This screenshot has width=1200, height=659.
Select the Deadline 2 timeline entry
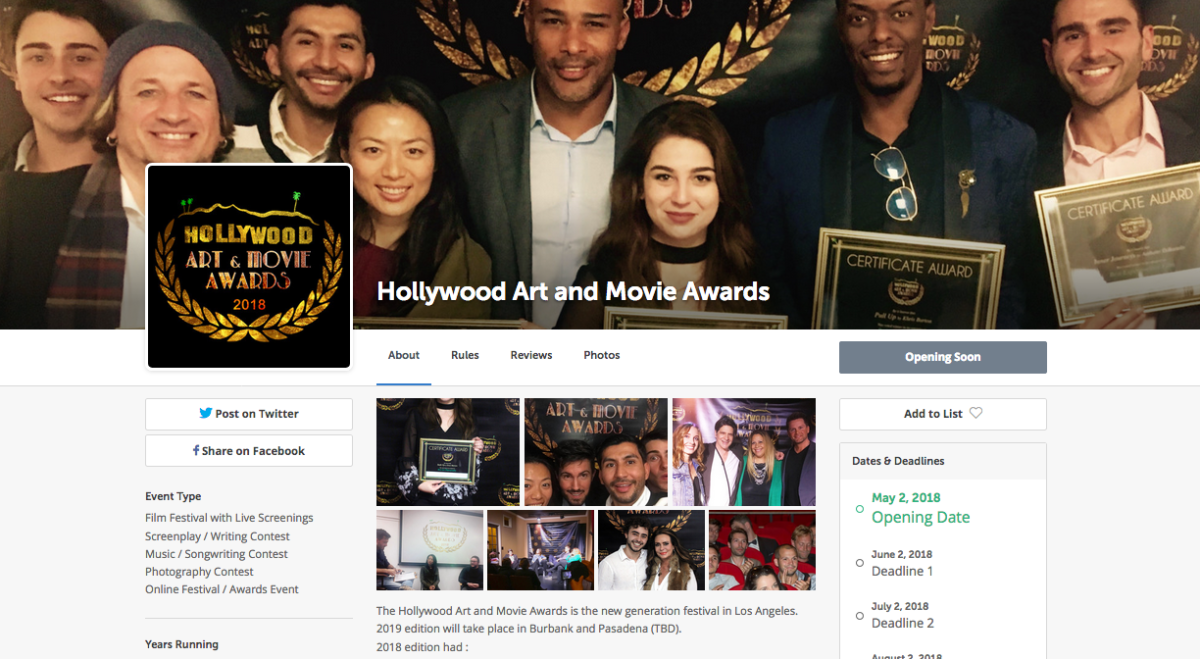tap(902, 623)
